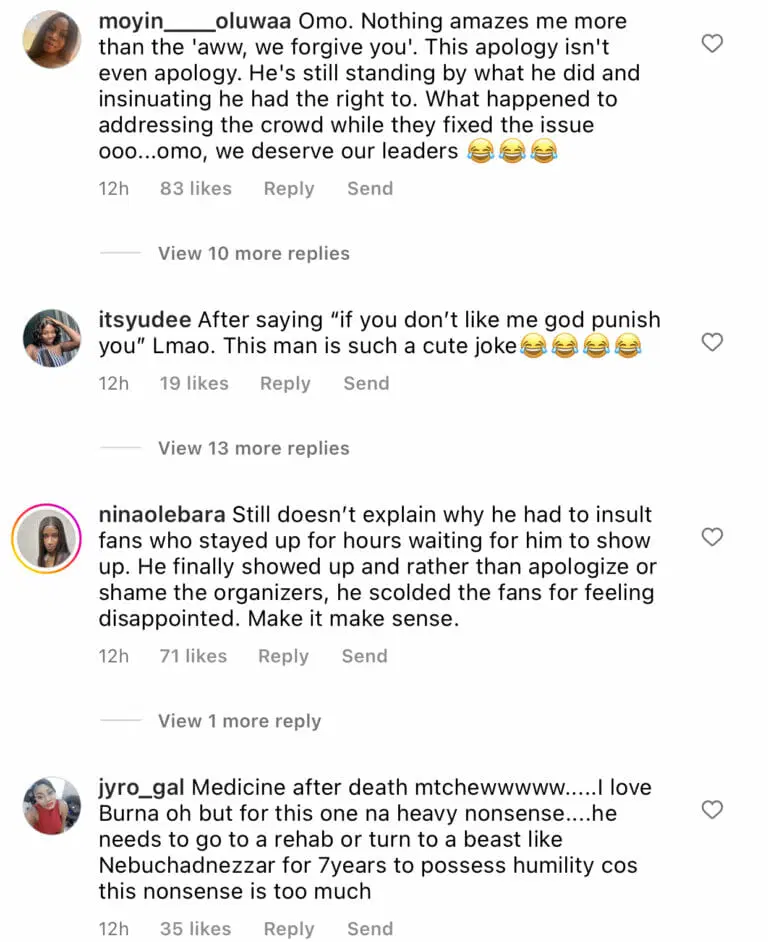Open itsyudee's profile avatar
The width and height of the screenshot is (768, 942).
coord(51,339)
